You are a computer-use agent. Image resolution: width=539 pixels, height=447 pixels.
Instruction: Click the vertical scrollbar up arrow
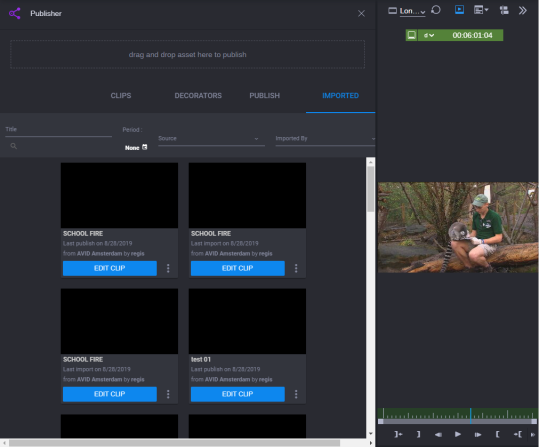pyautogui.click(x=370, y=162)
